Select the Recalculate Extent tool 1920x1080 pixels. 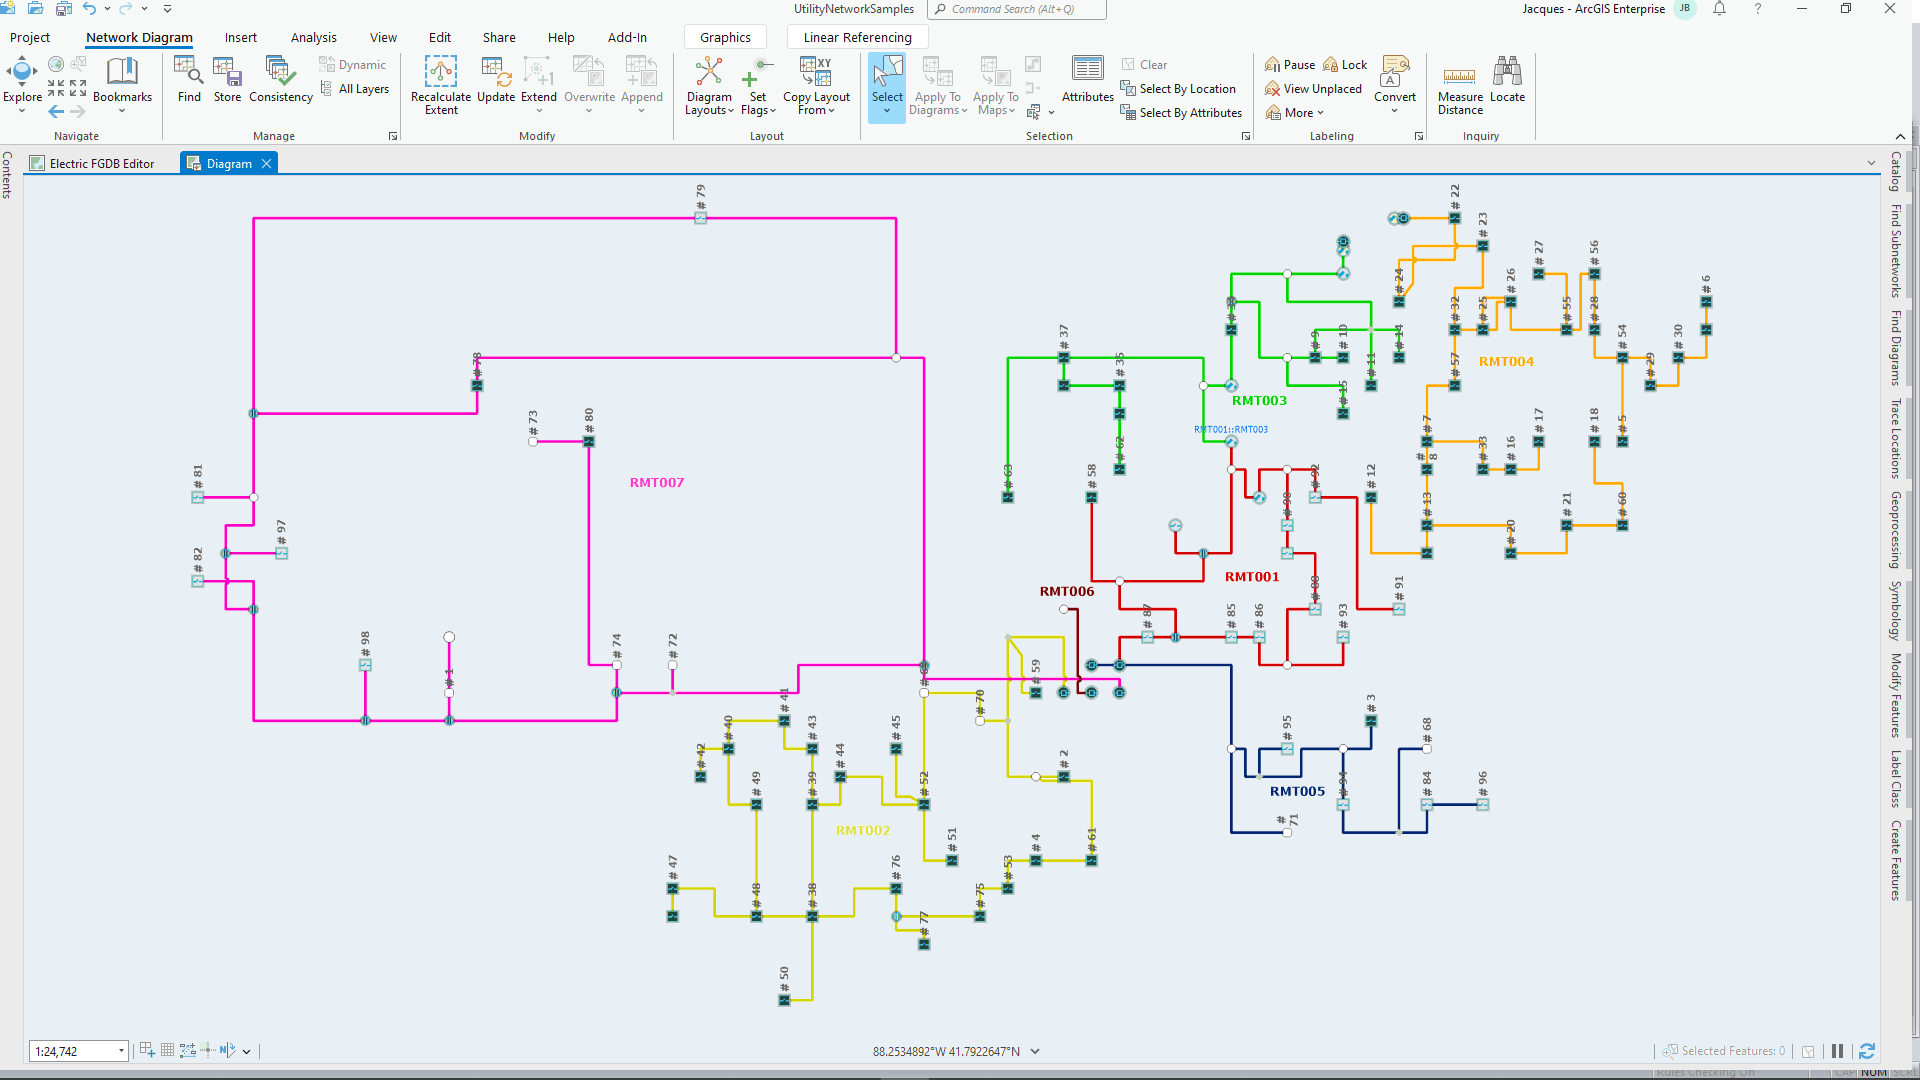point(441,85)
